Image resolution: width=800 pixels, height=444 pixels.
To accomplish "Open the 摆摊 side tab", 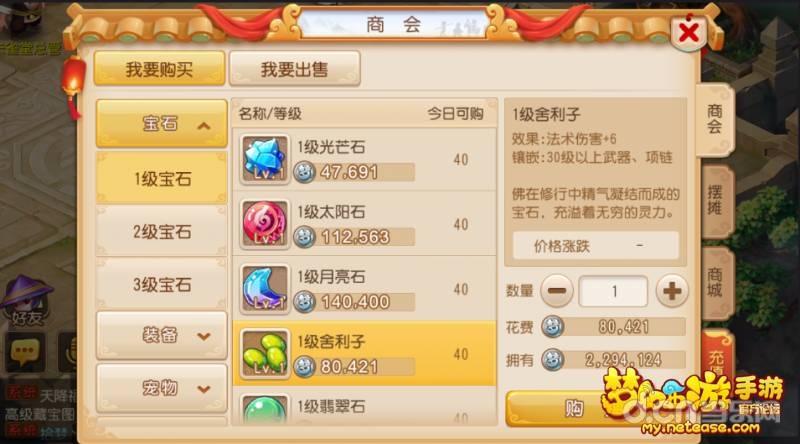I will (716, 201).
